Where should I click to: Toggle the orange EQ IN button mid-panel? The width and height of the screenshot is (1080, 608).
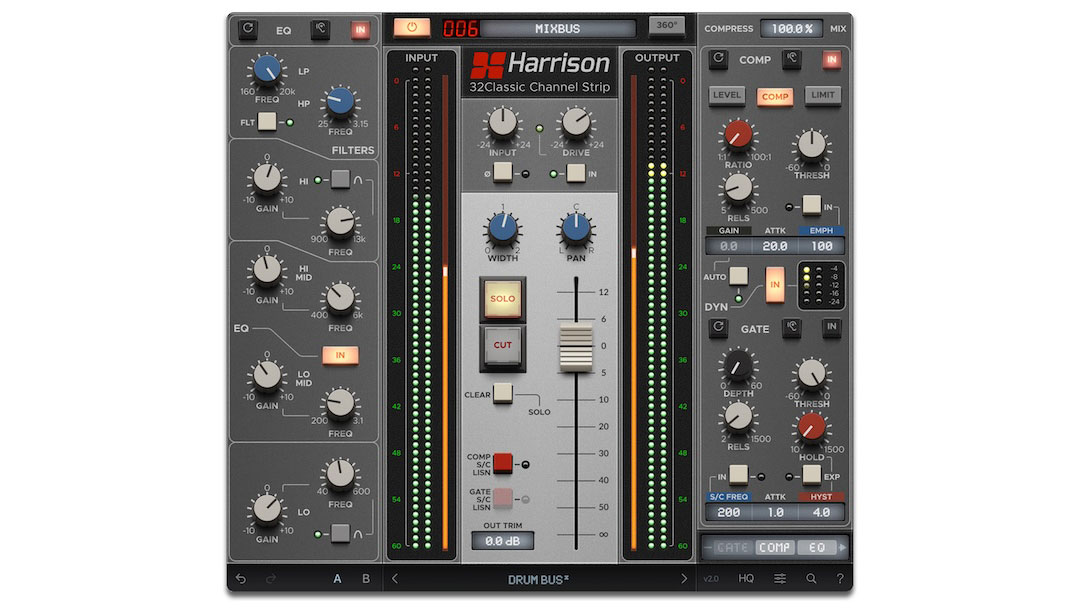click(x=340, y=355)
